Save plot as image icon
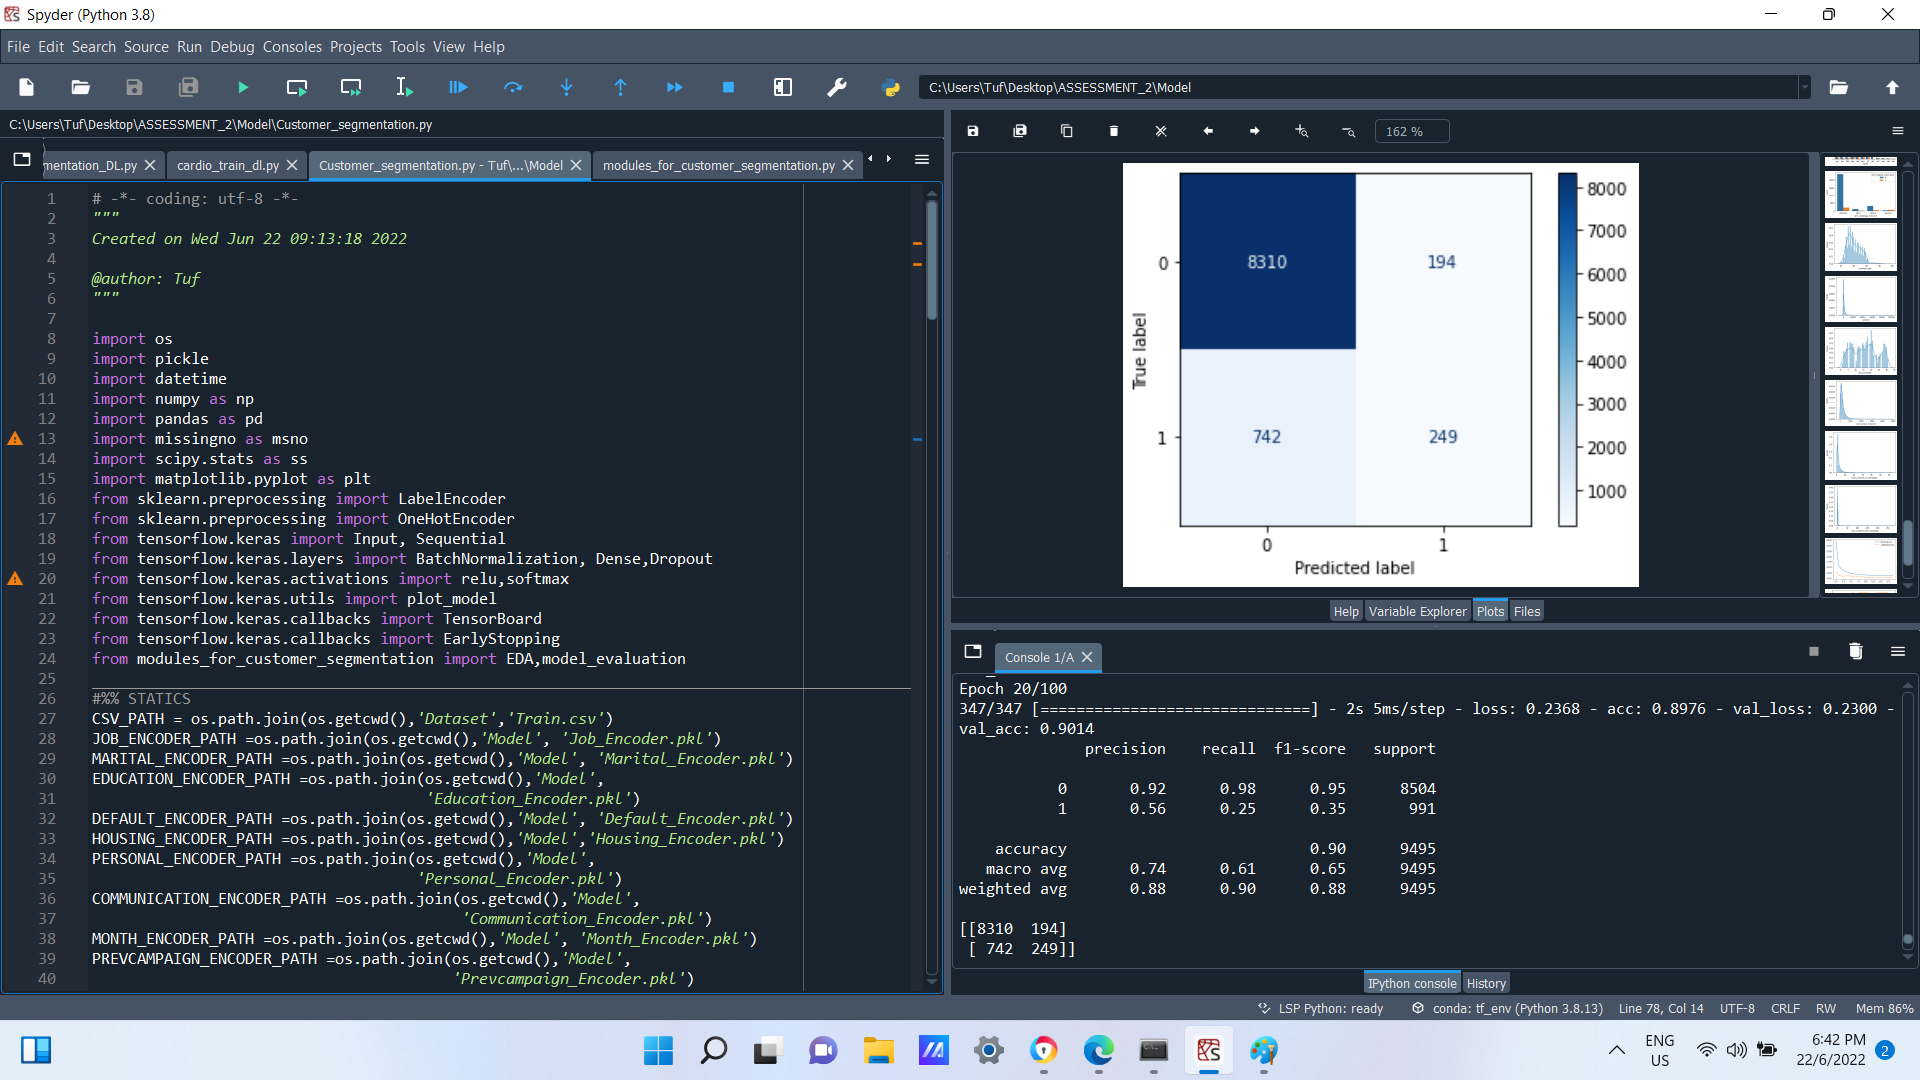This screenshot has height=1080, width=1920. (x=973, y=131)
